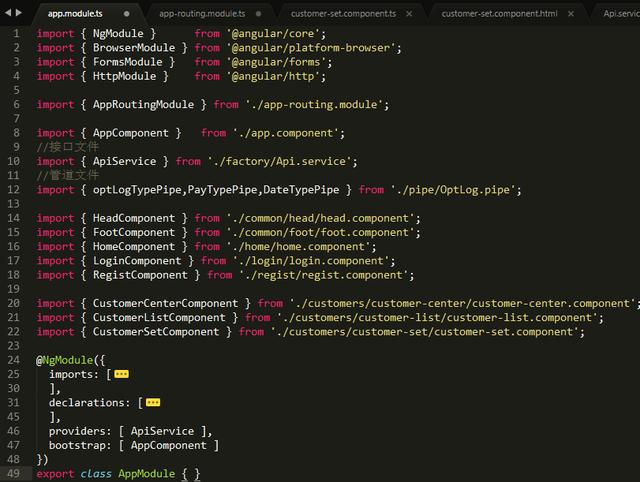The height and width of the screenshot is (482, 640).
Task: Click the './app.component' path string
Action: pyautogui.click(x=286, y=133)
